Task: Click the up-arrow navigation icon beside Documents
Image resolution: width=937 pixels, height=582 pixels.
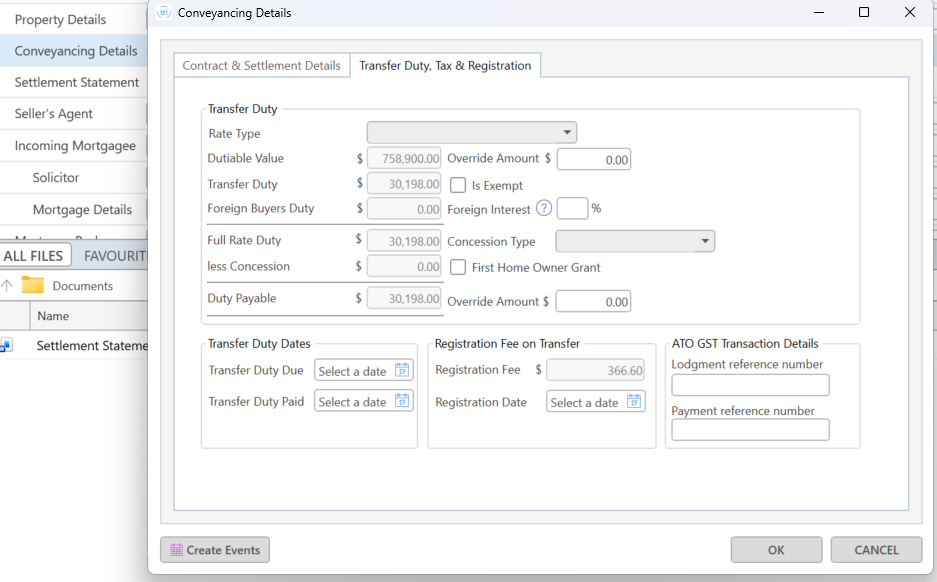Action: tap(7, 286)
